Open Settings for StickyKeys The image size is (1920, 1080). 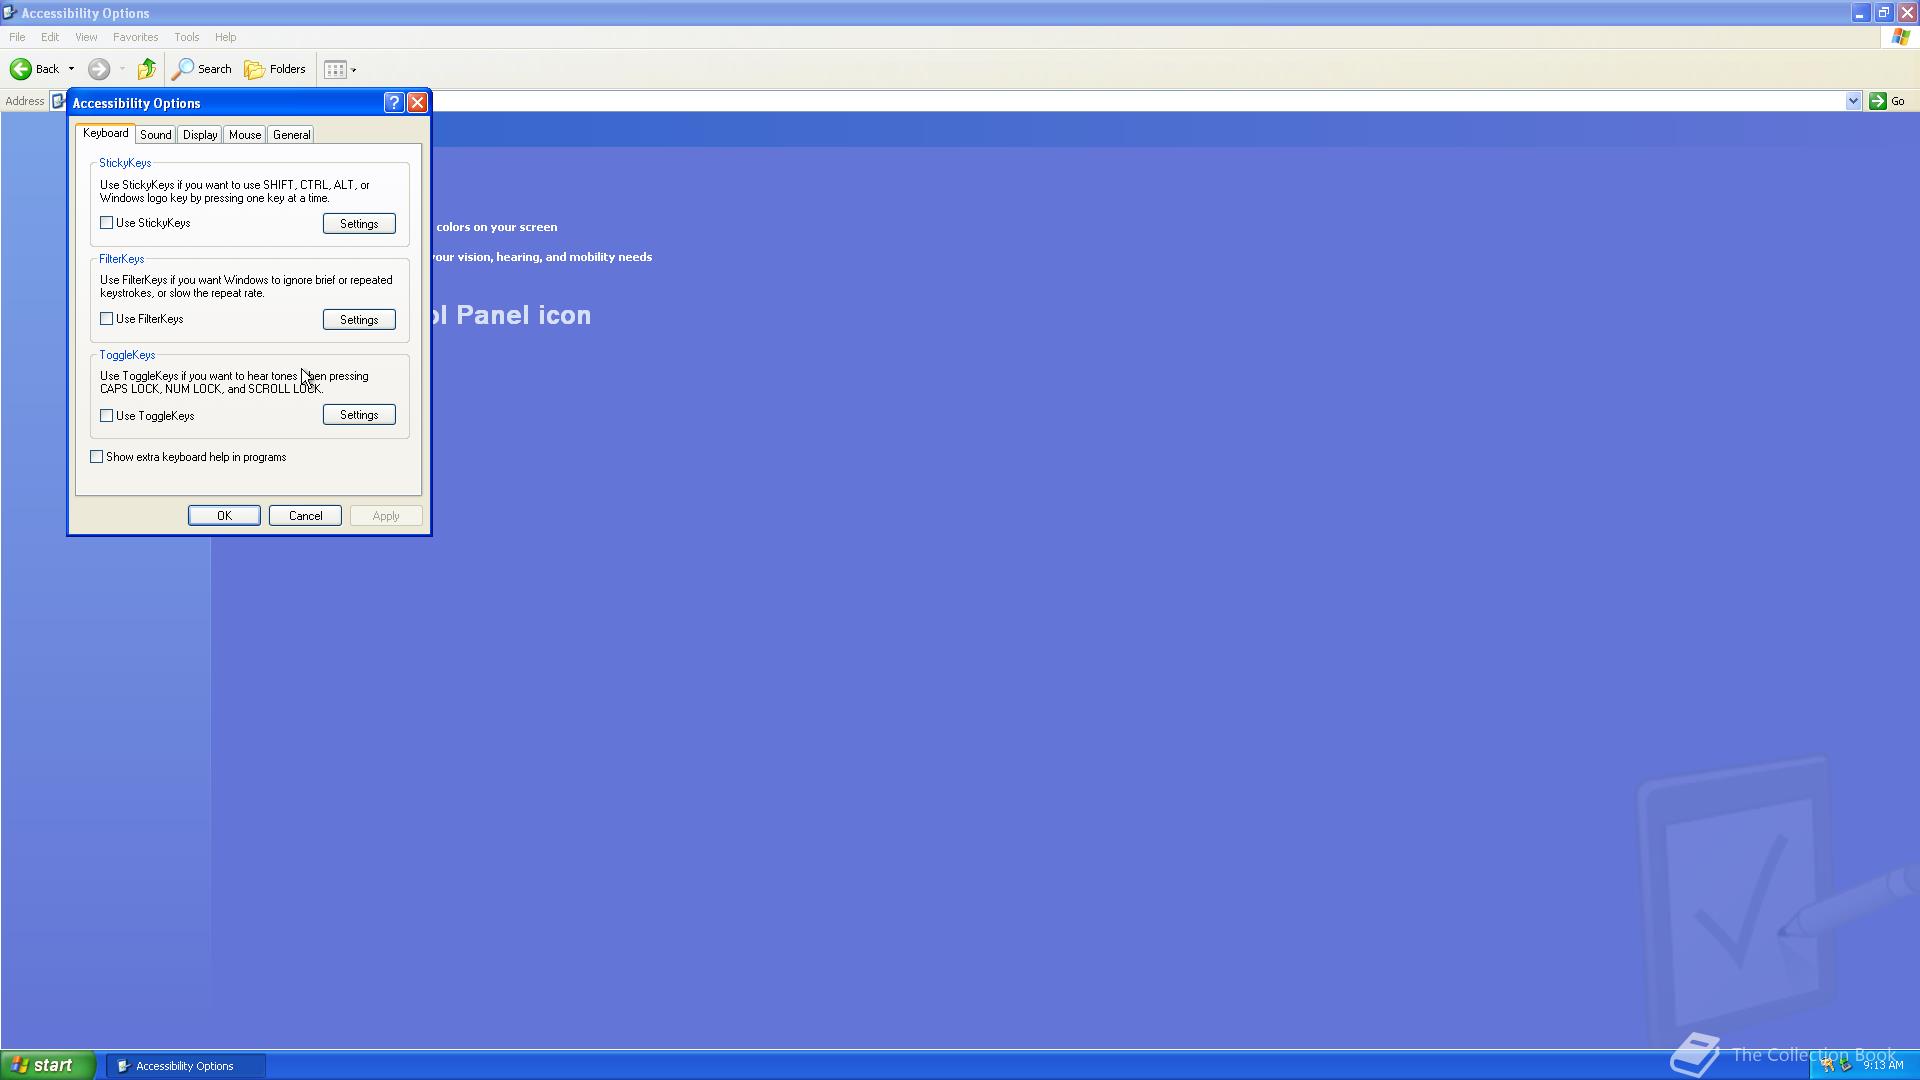(358, 223)
